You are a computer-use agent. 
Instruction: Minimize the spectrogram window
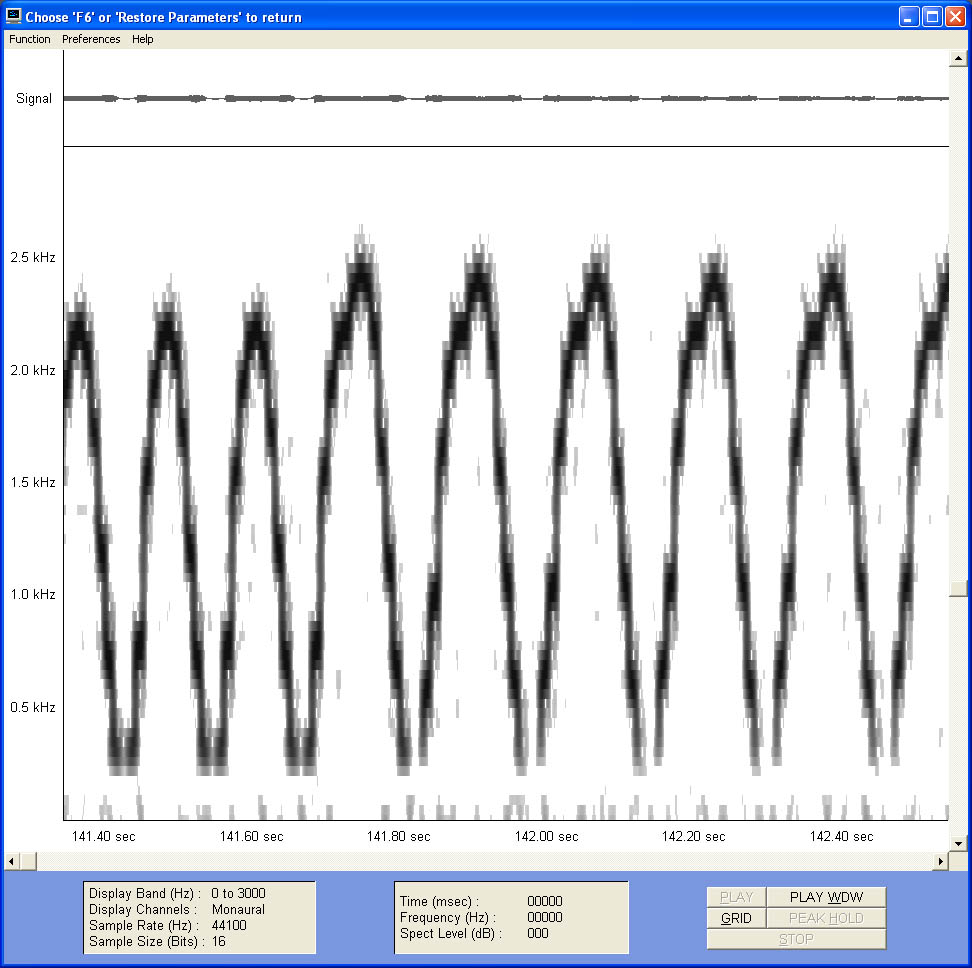pos(909,17)
